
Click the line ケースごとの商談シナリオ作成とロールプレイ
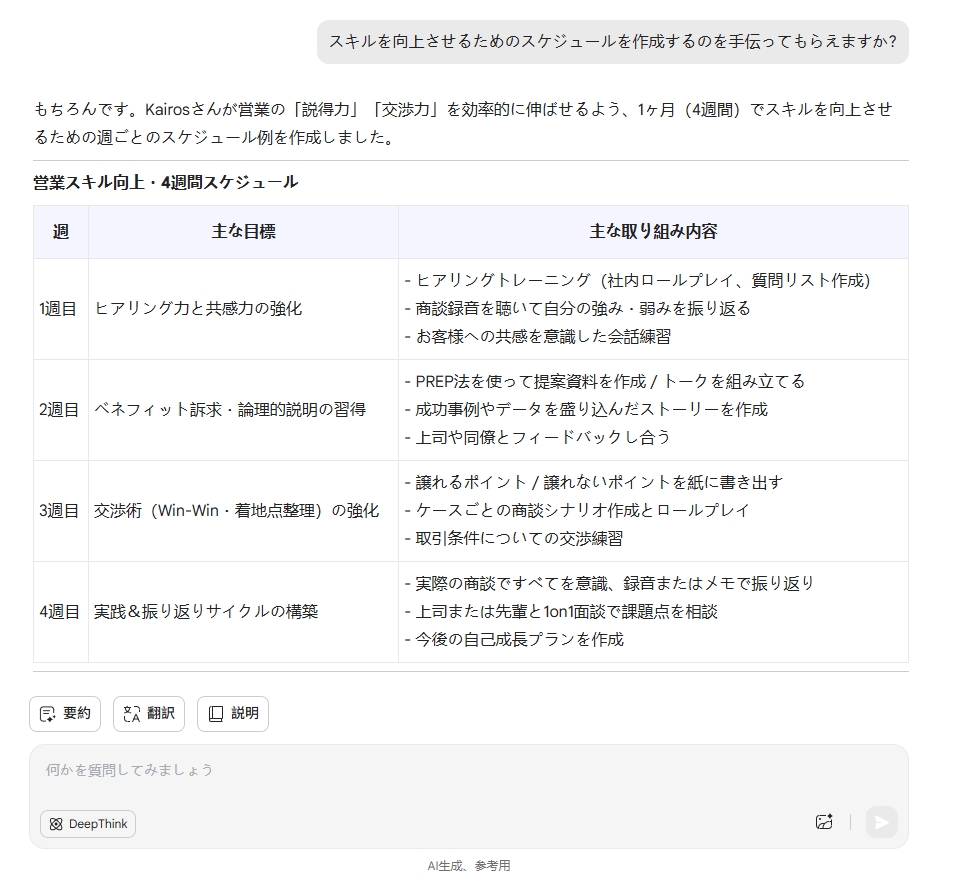(x=577, y=511)
